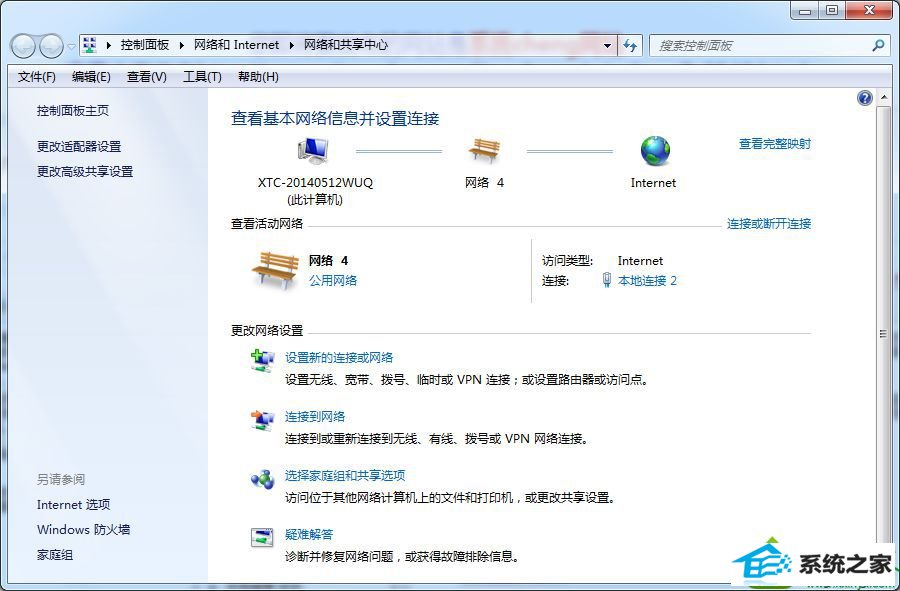The image size is (900, 591).
Task: Open the 查看(V) menu
Action: coord(146,77)
